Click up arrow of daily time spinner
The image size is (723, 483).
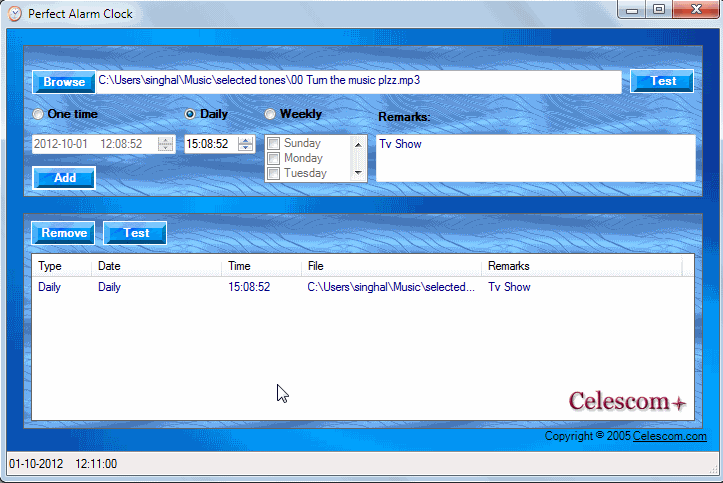(x=246, y=140)
